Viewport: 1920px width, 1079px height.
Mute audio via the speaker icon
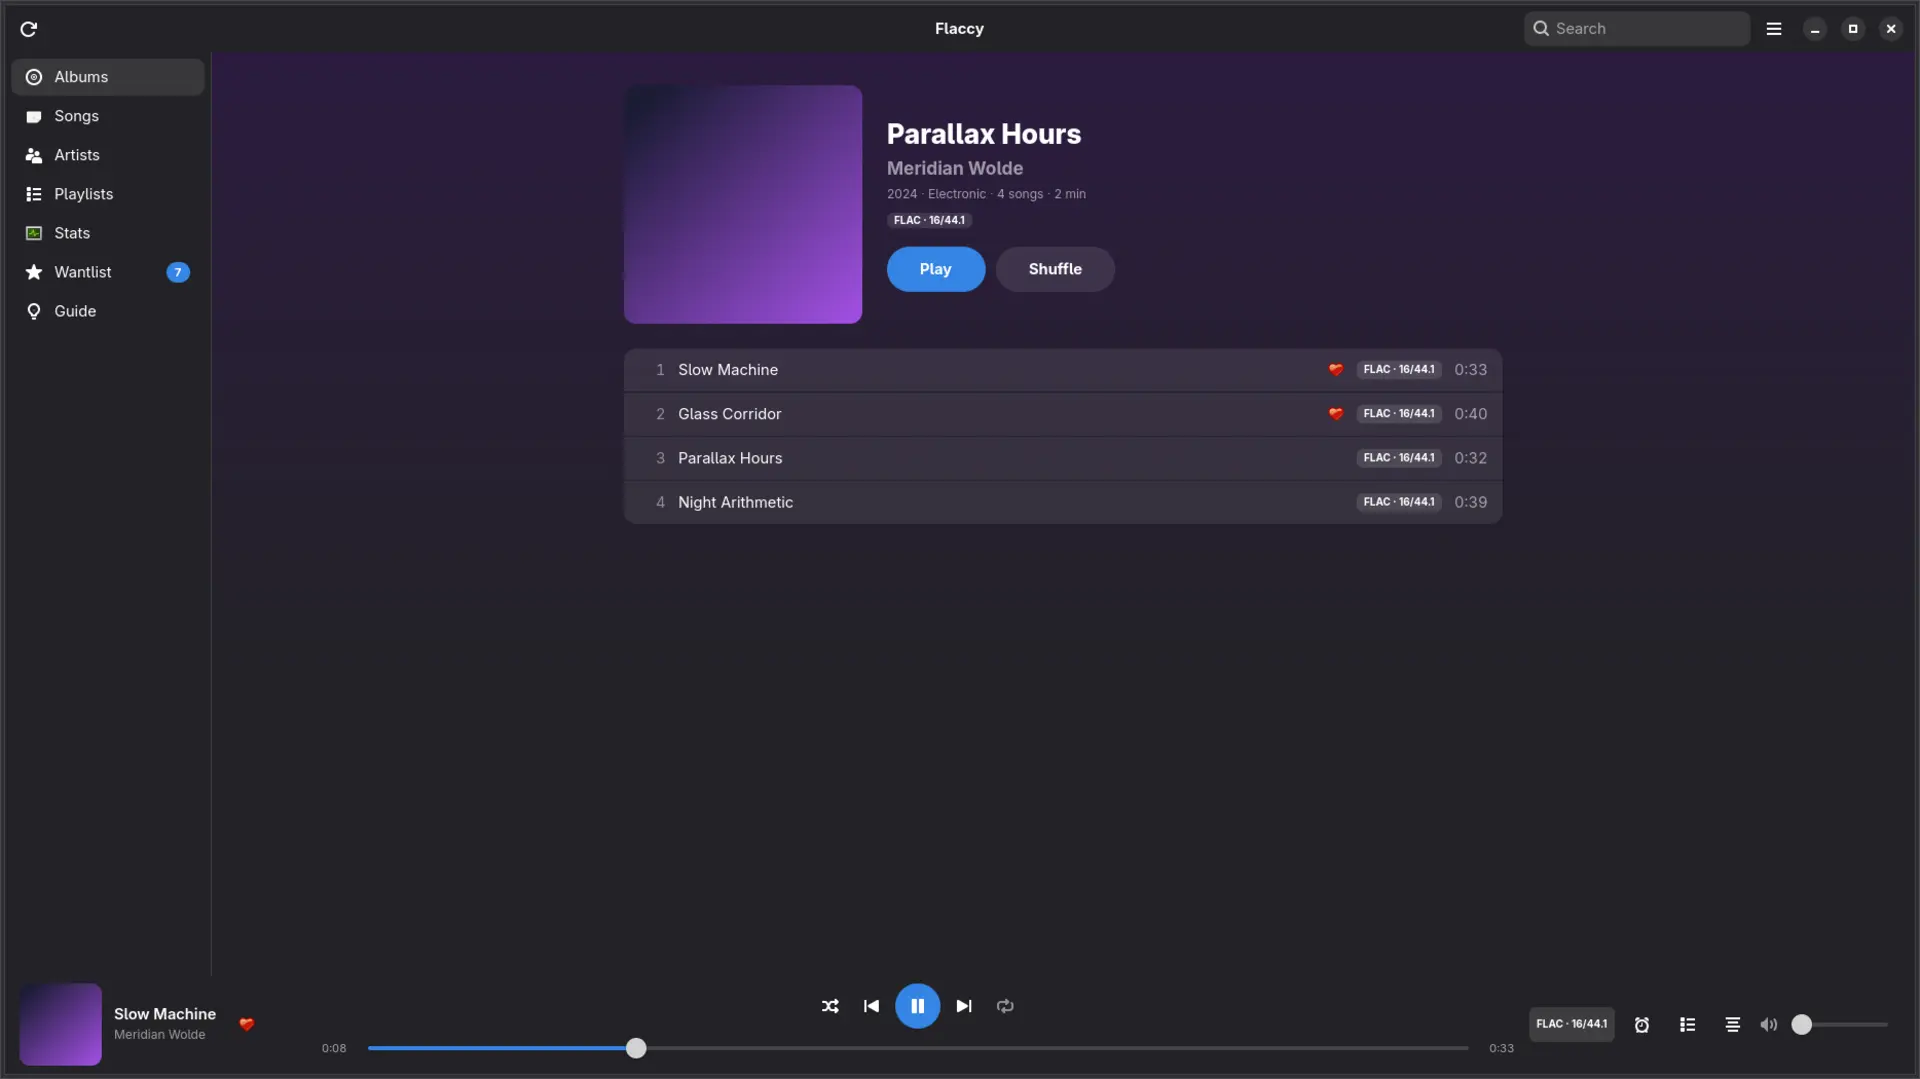(x=1769, y=1025)
